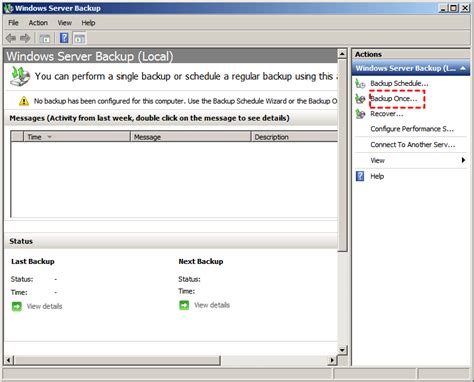This screenshot has width=474, height=382.
Task: View details of Next Backup
Action: [212, 305]
